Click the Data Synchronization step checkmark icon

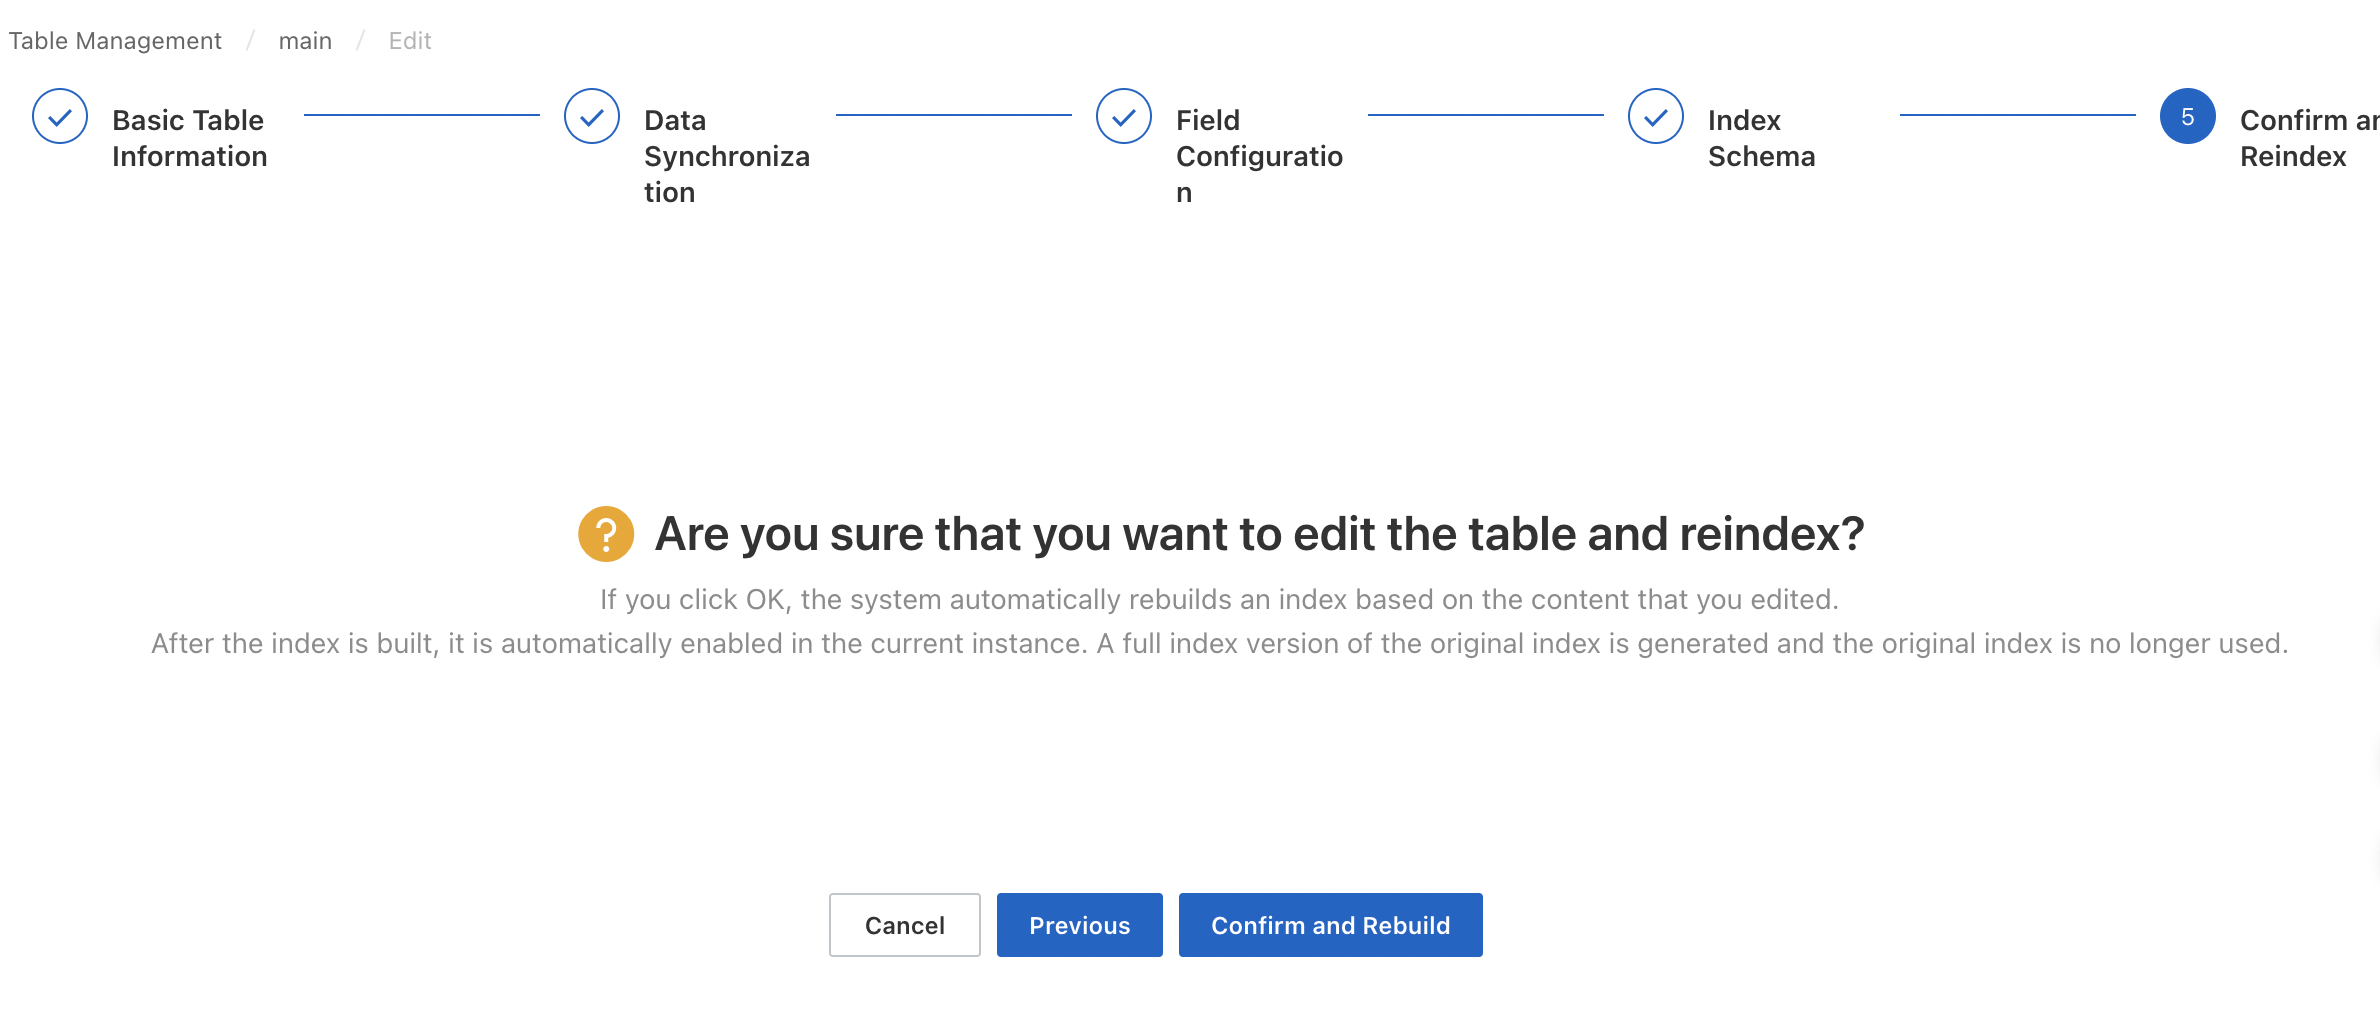click(x=592, y=117)
